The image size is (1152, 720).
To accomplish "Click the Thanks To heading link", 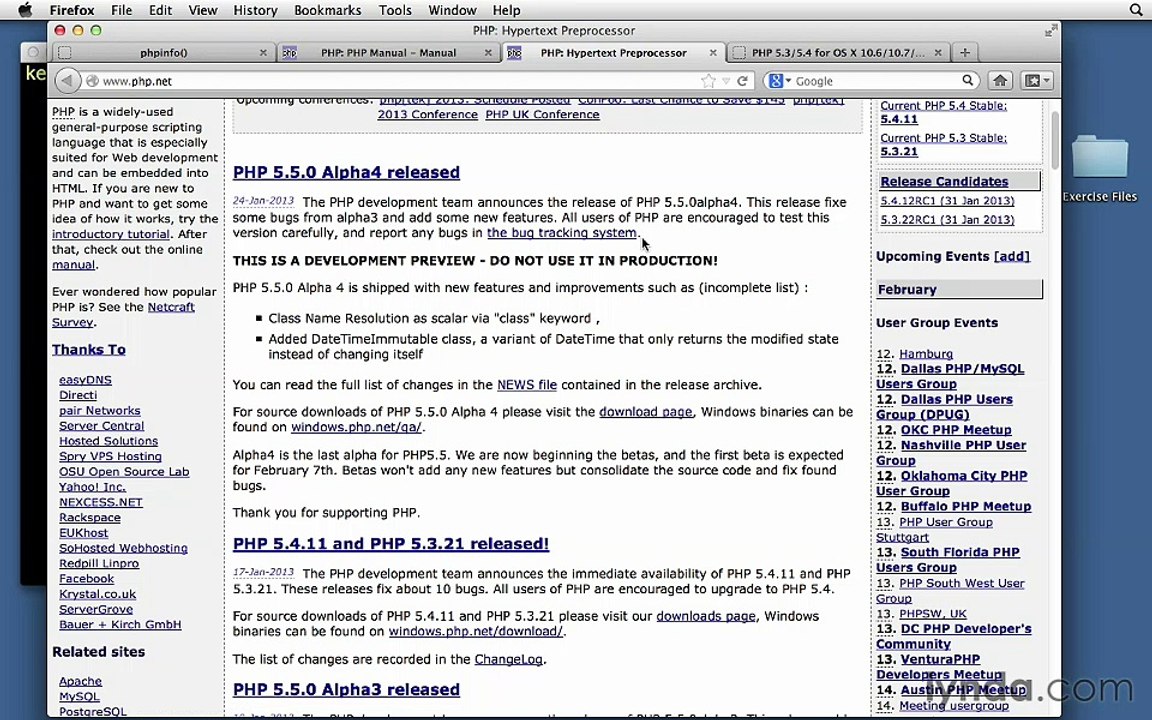I will (x=89, y=350).
